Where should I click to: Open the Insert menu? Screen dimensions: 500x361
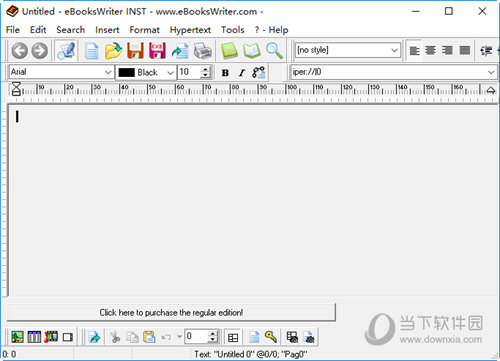pyautogui.click(x=107, y=30)
